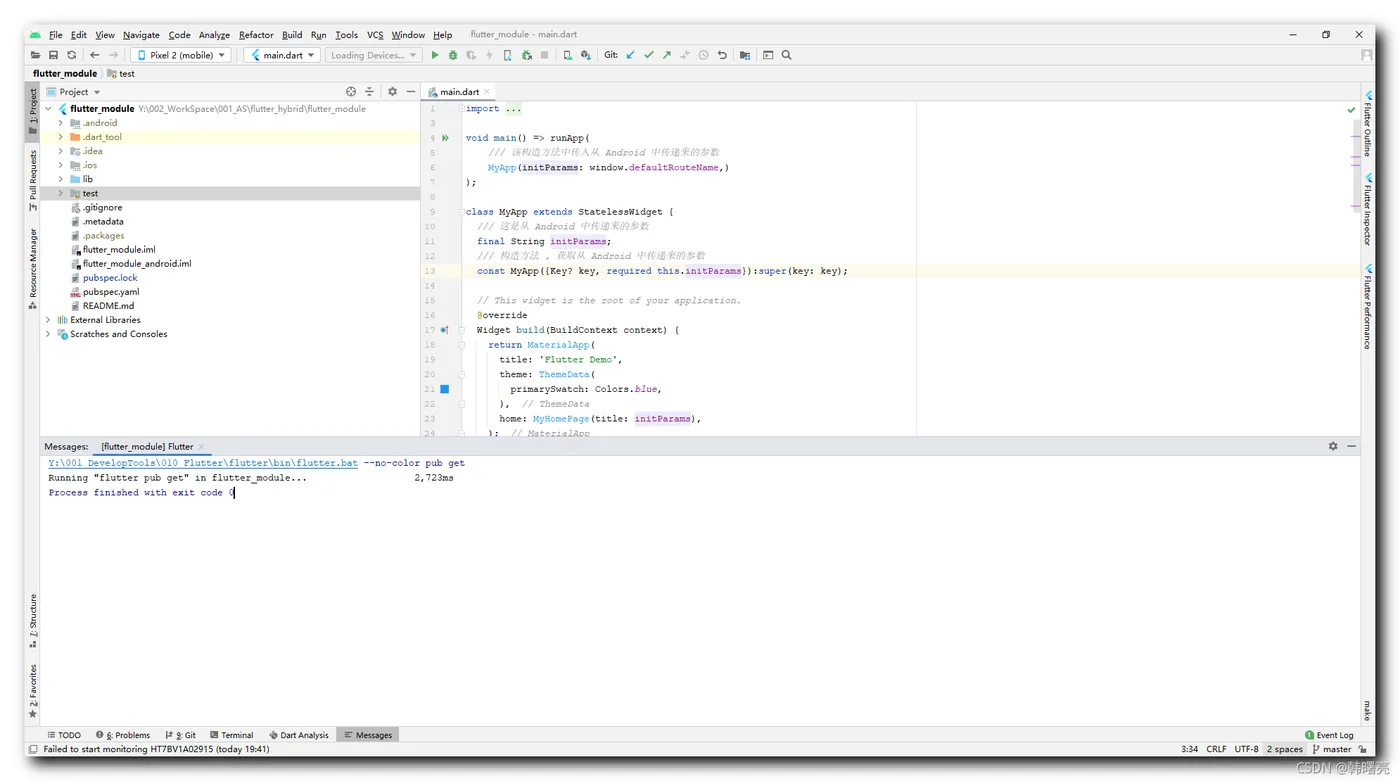This screenshot has height=781, width=1400.
Task: Click the Attach debugger to process icon
Action: tap(526, 55)
